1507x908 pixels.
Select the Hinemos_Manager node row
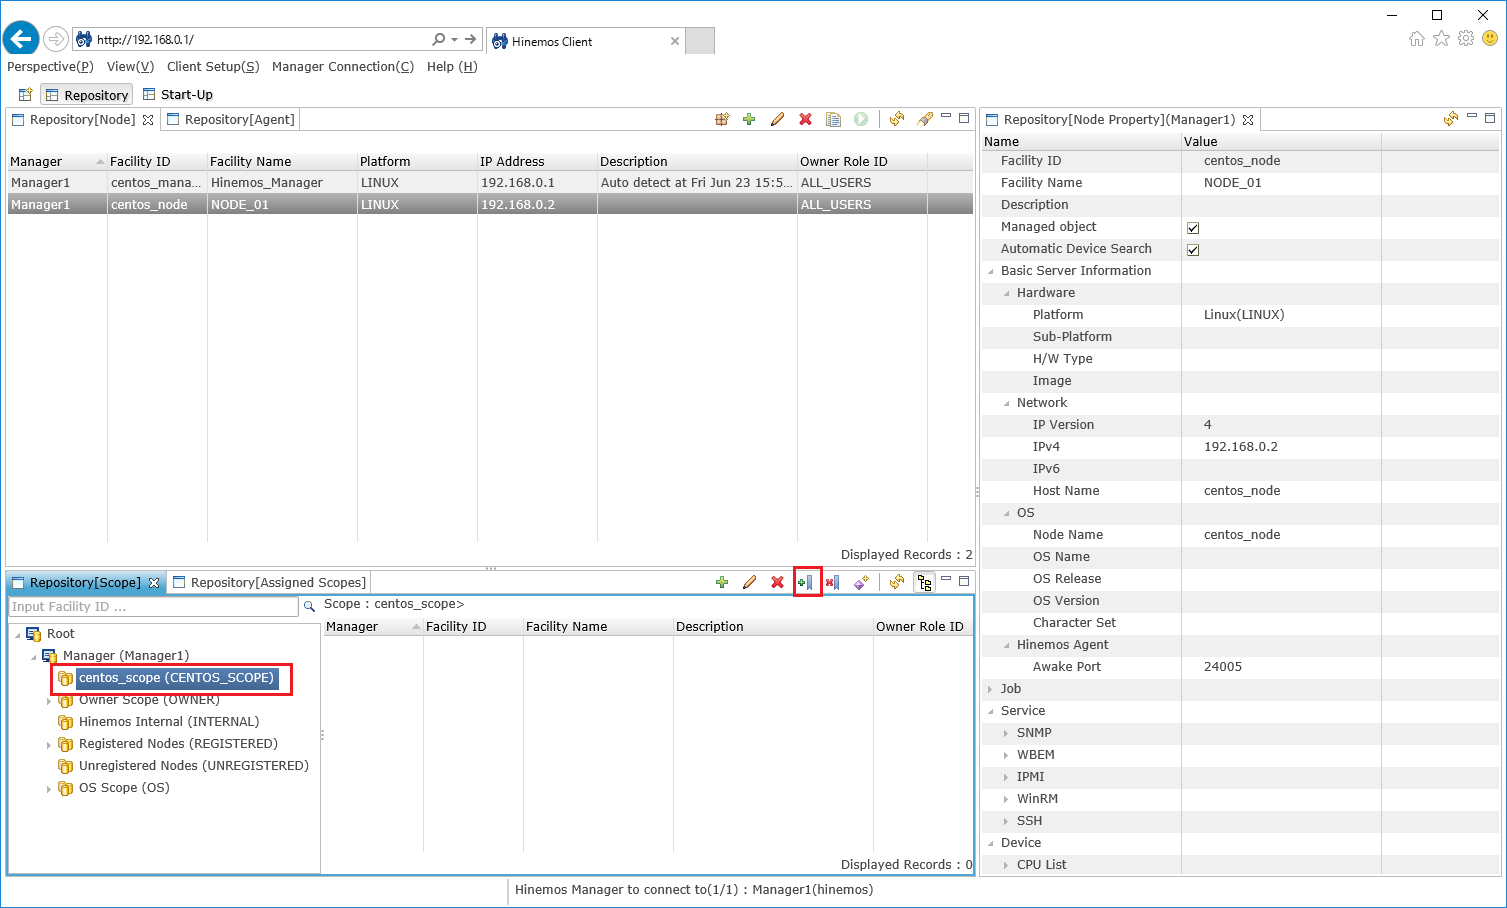(x=490, y=183)
